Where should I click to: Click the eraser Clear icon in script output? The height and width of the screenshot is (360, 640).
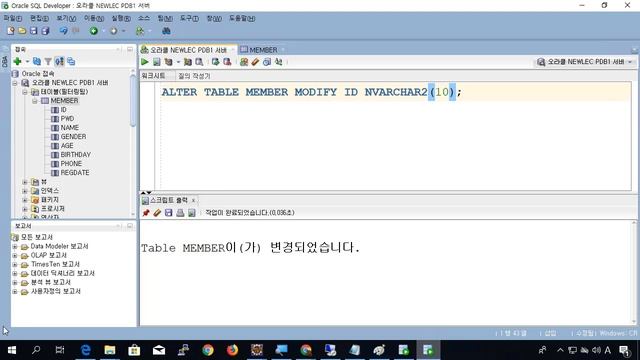click(157, 213)
